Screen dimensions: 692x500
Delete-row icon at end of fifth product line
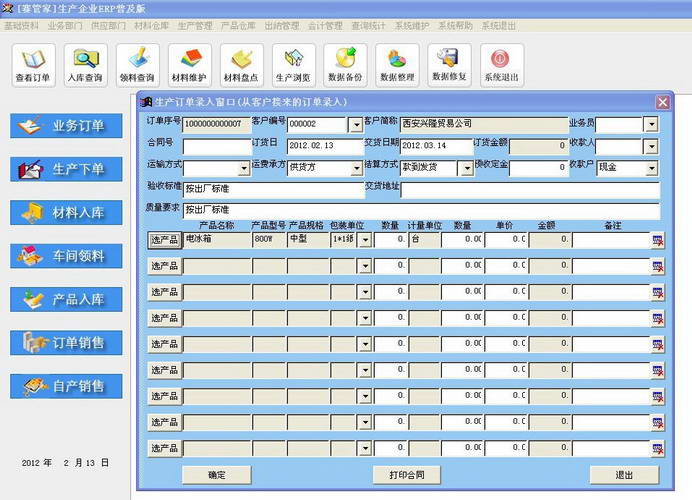658,345
